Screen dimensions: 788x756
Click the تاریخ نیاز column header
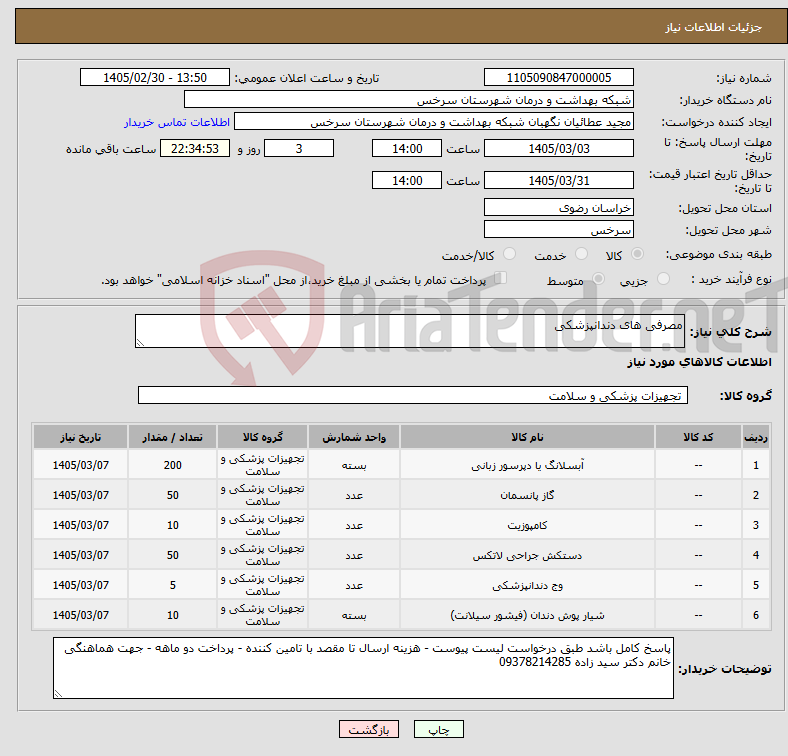pyautogui.click(x=80, y=437)
